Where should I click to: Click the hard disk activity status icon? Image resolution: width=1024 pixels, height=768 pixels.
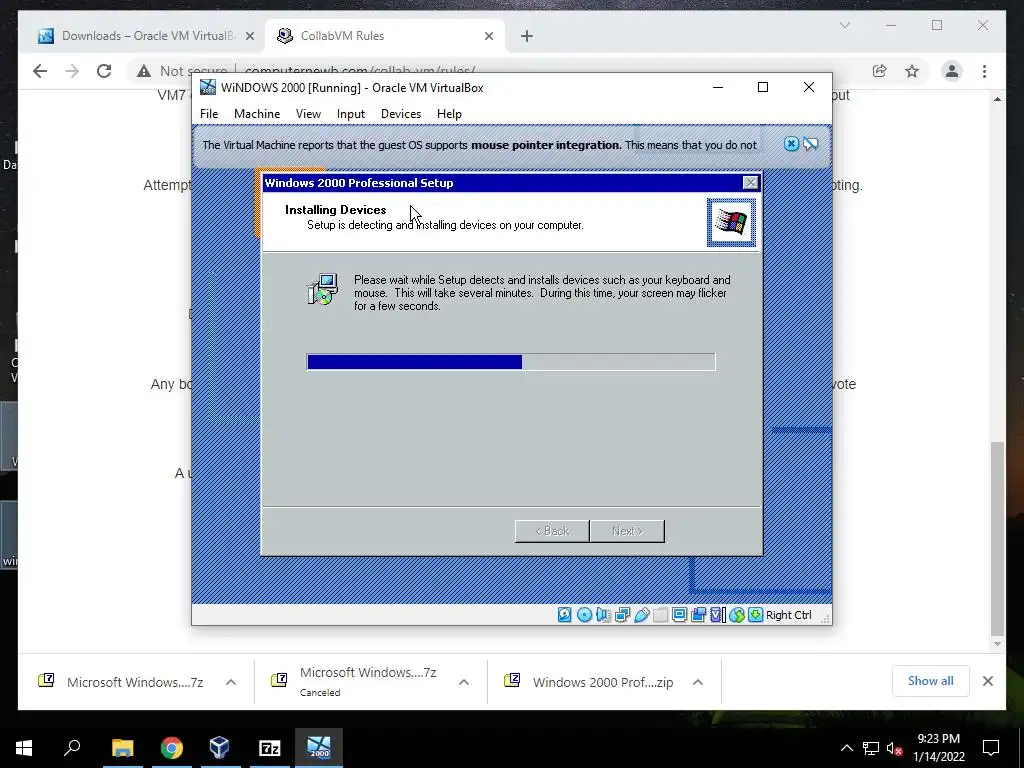pyautogui.click(x=565, y=615)
